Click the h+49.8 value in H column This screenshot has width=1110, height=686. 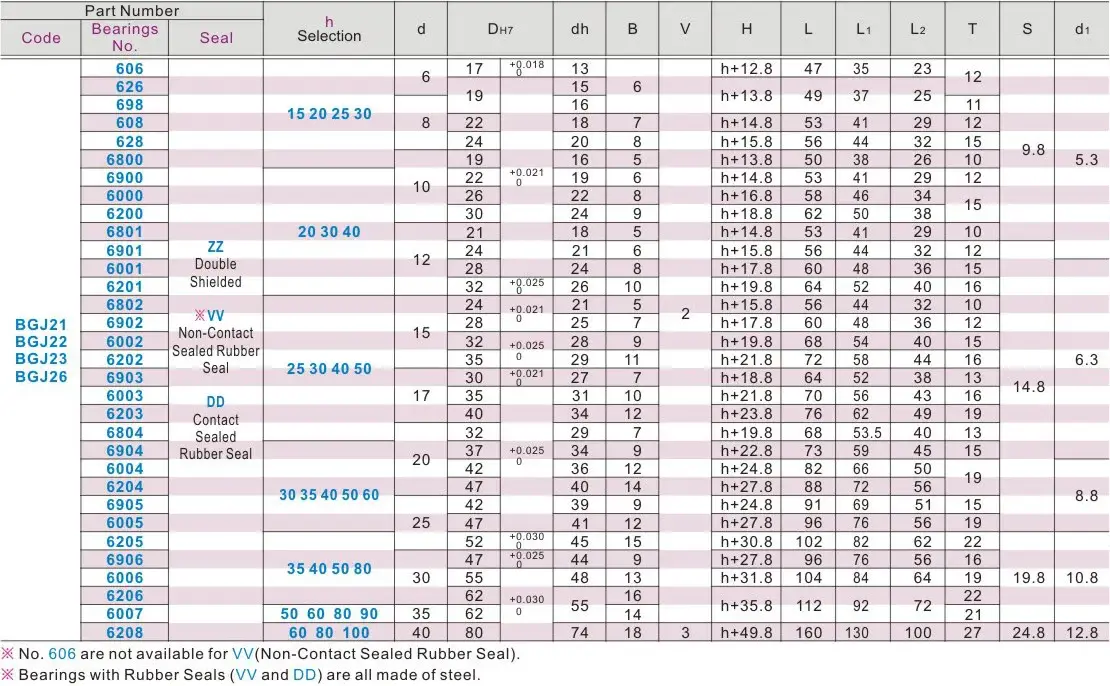(747, 633)
